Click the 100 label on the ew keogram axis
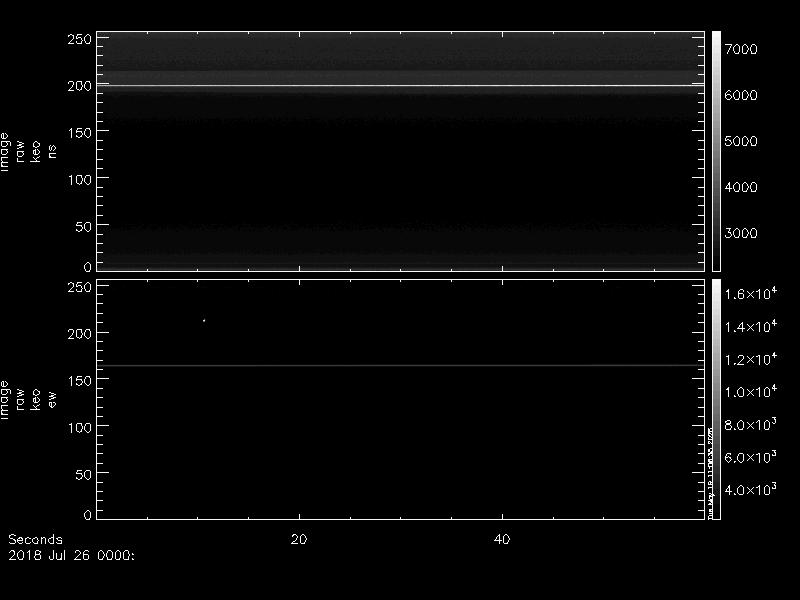 point(80,427)
